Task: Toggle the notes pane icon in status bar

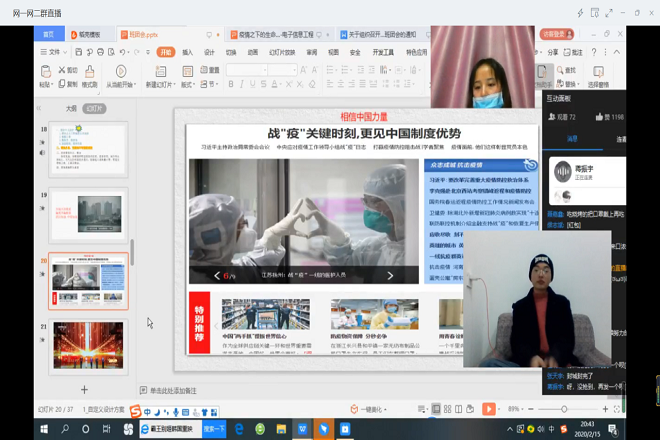Action: coord(421,409)
